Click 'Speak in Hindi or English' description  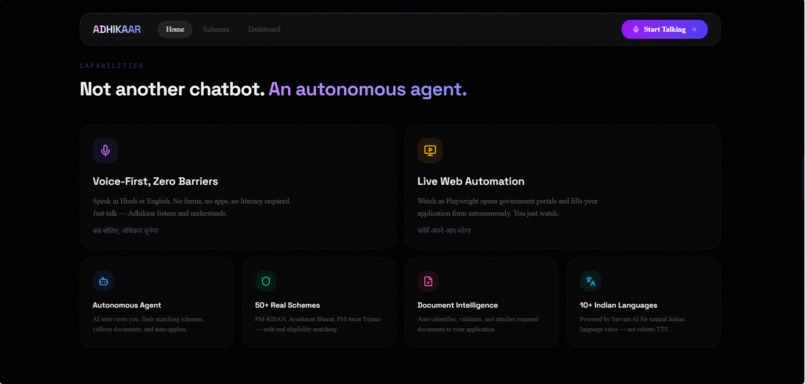click(192, 207)
